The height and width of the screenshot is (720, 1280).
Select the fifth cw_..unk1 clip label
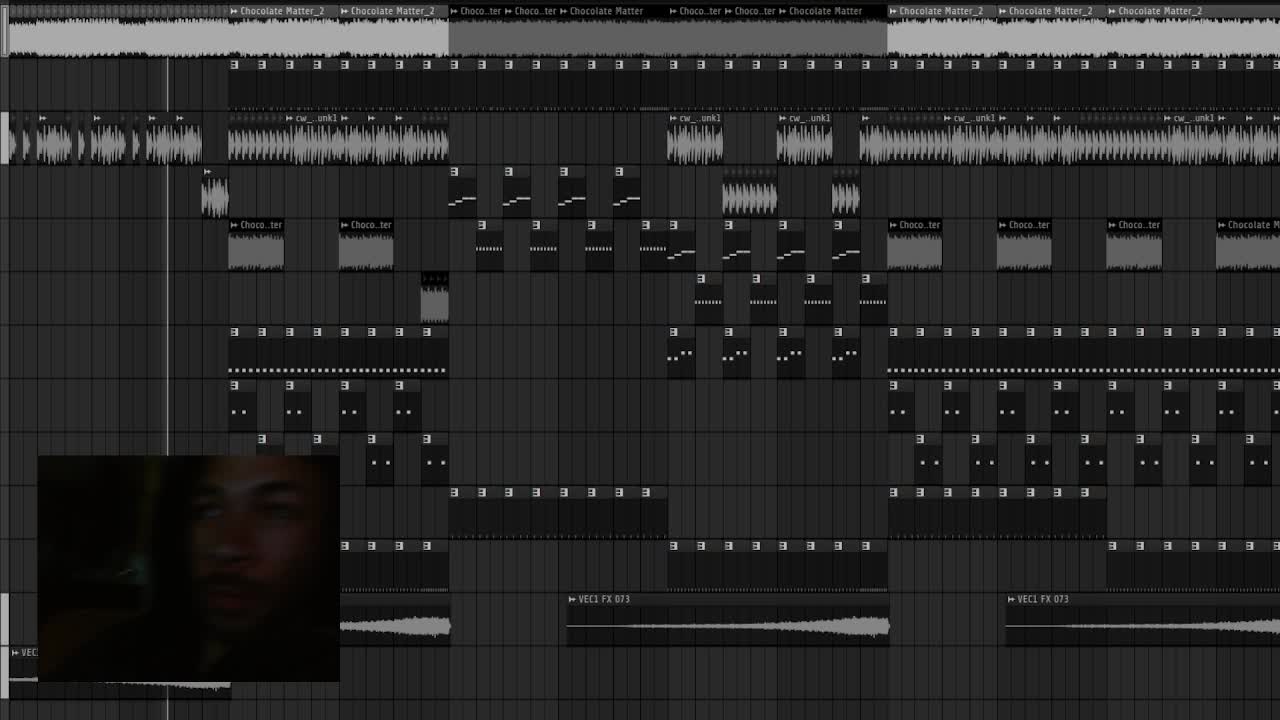click(1194, 118)
